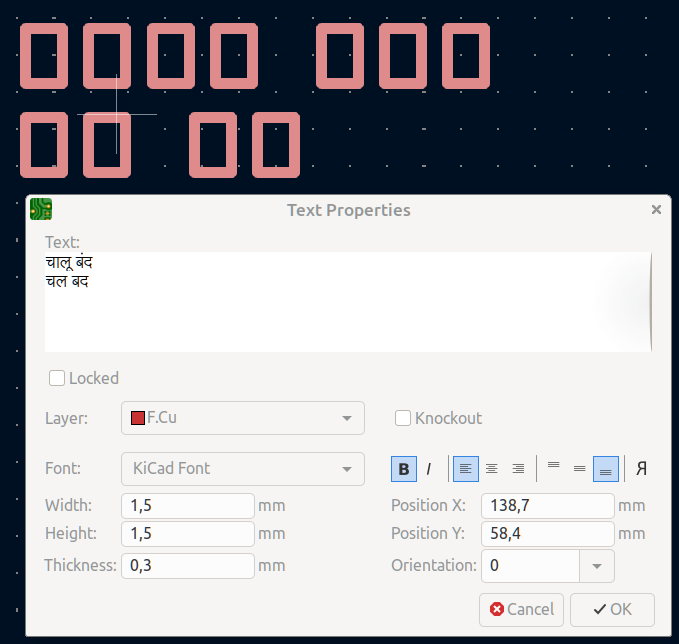Click the red F.Cu layer color swatch
Screen dimensions: 679x644
(138, 418)
